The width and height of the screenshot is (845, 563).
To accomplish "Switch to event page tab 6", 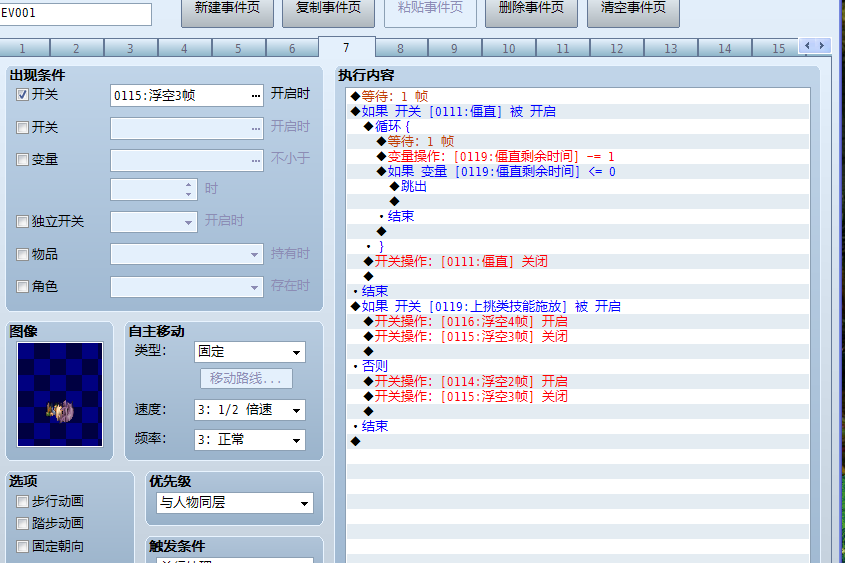I will (x=292, y=48).
